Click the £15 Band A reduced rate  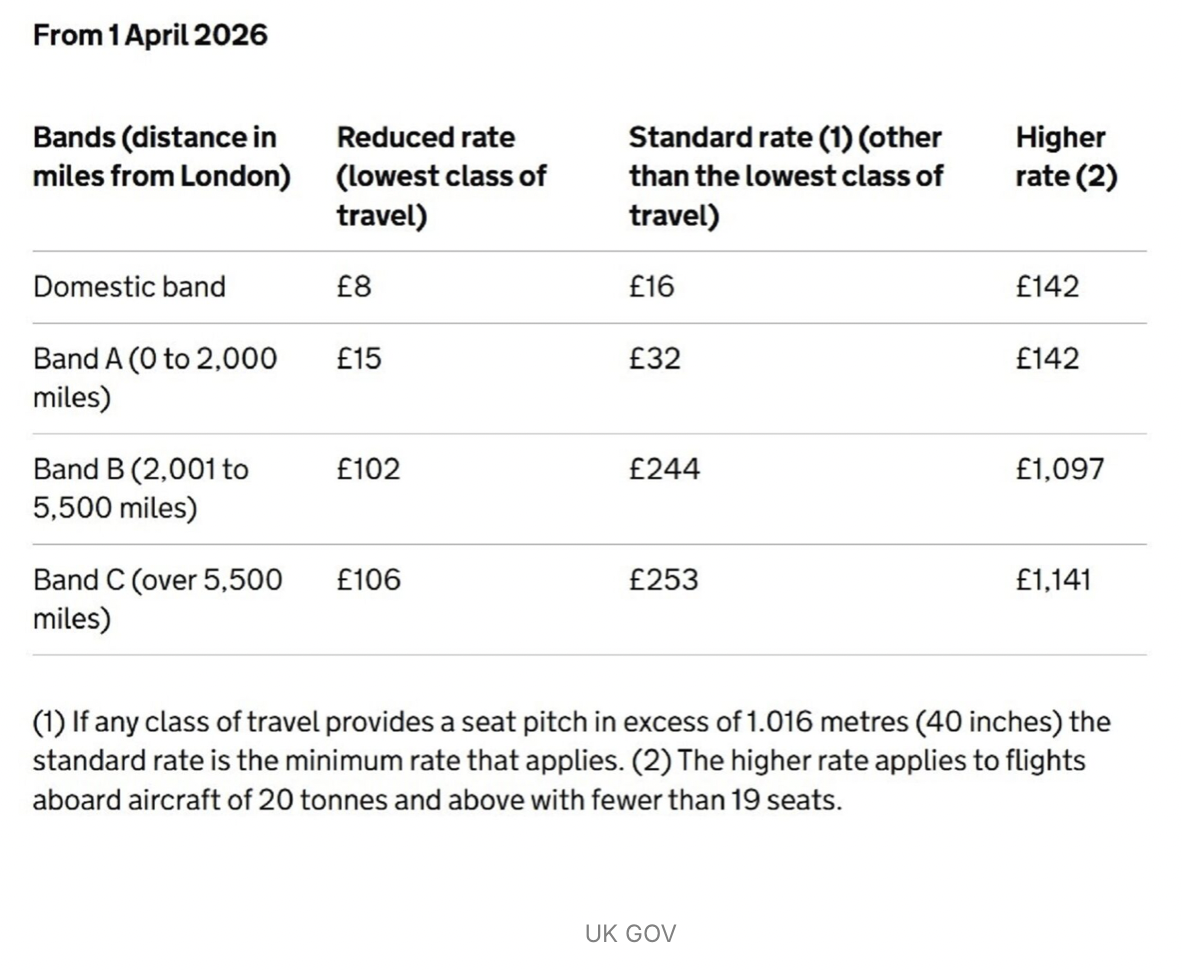pos(359,359)
